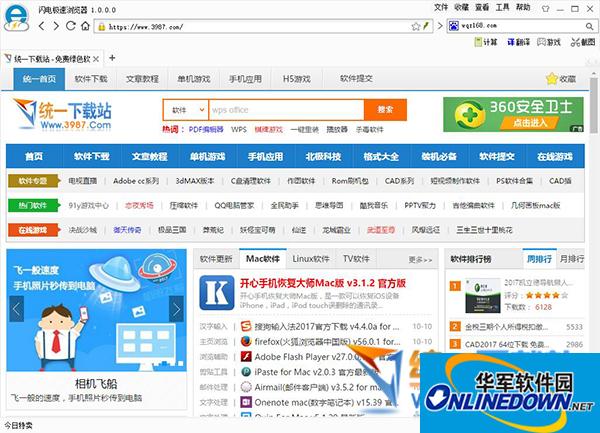Focus the wps office search field
600x433 pixels.
[286, 110]
